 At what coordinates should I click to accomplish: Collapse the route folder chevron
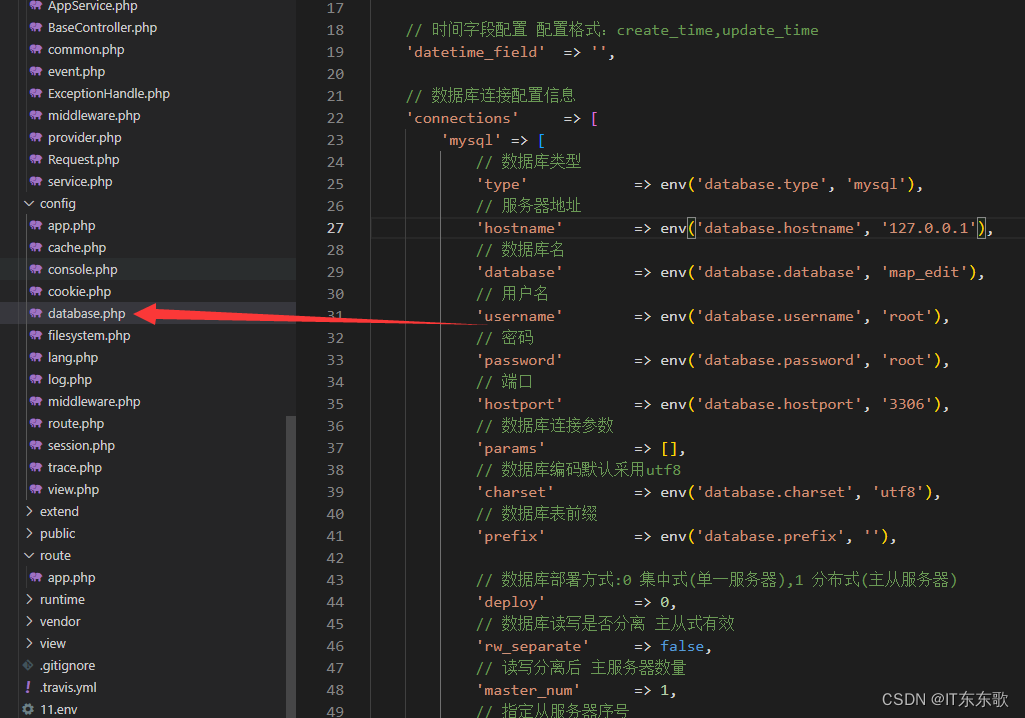click(29, 555)
